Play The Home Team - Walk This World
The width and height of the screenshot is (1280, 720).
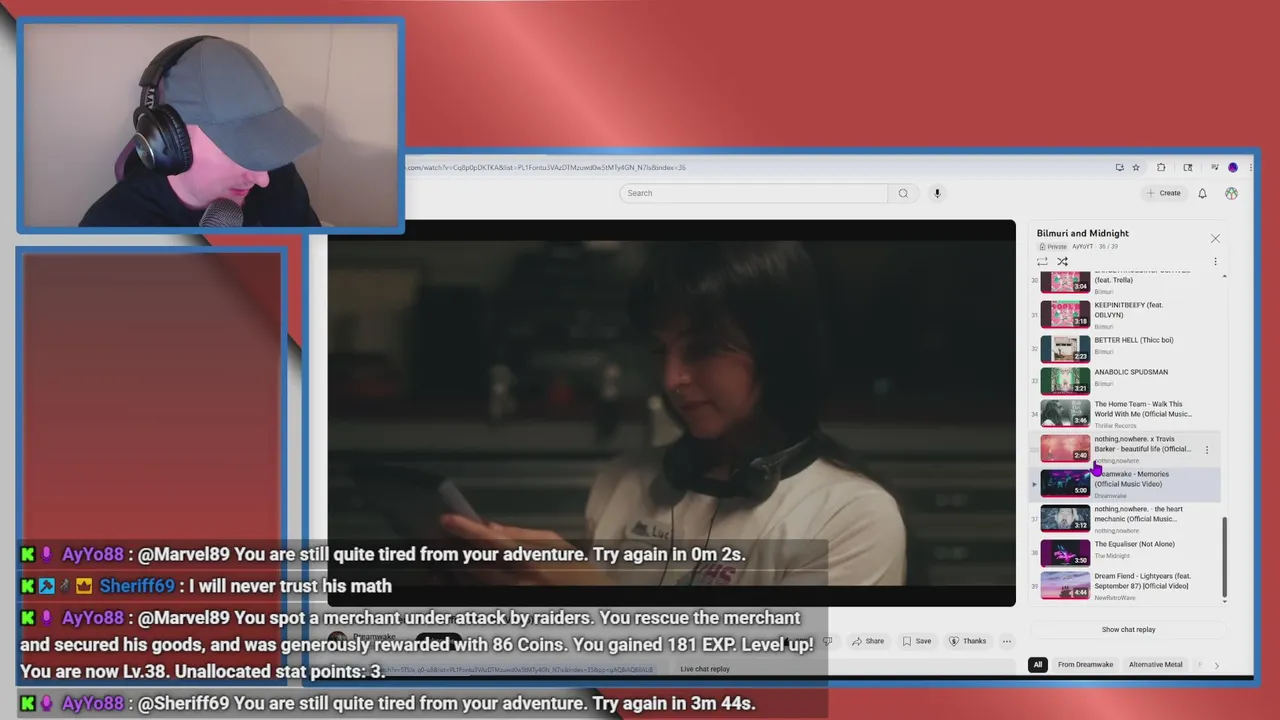(1126, 414)
